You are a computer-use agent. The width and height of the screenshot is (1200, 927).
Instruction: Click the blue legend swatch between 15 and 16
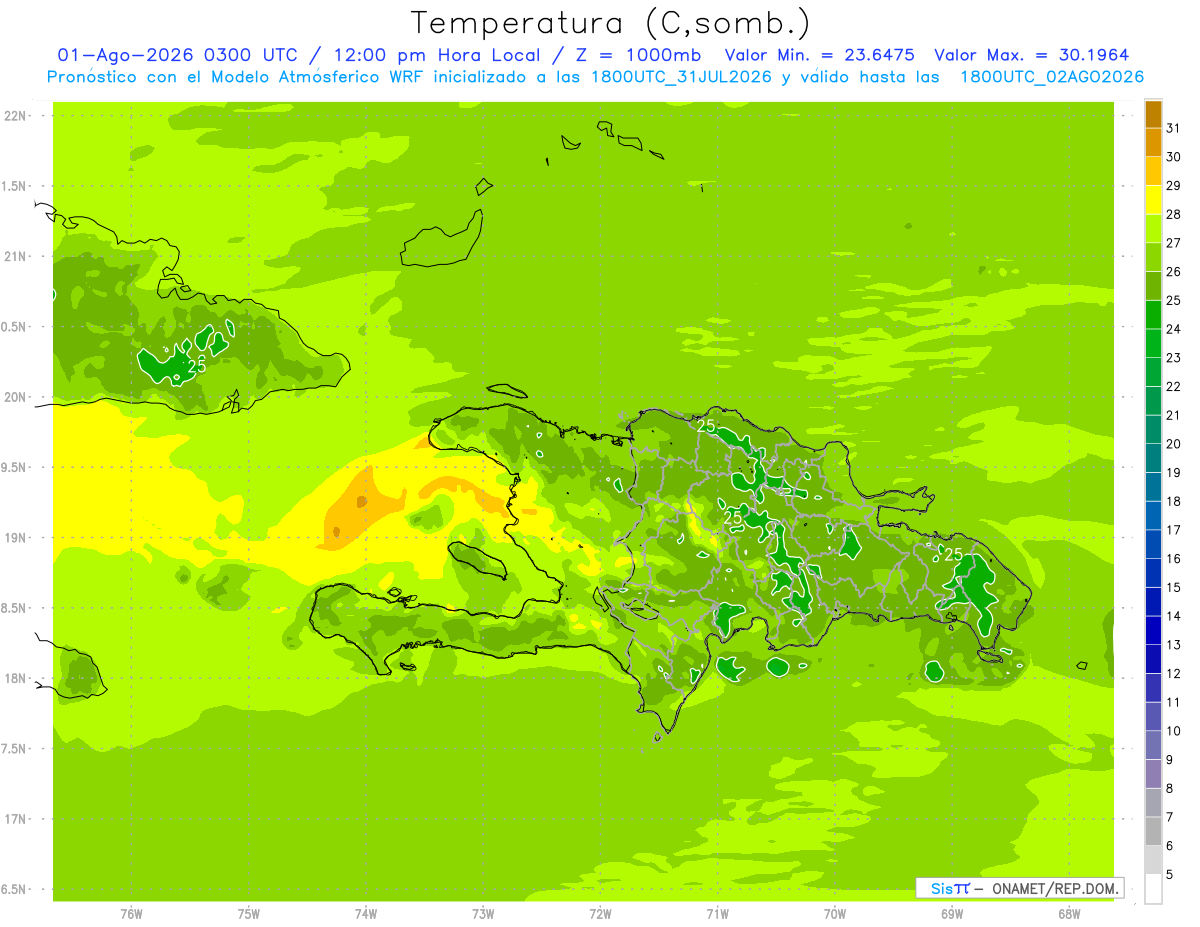click(1153, 573)
